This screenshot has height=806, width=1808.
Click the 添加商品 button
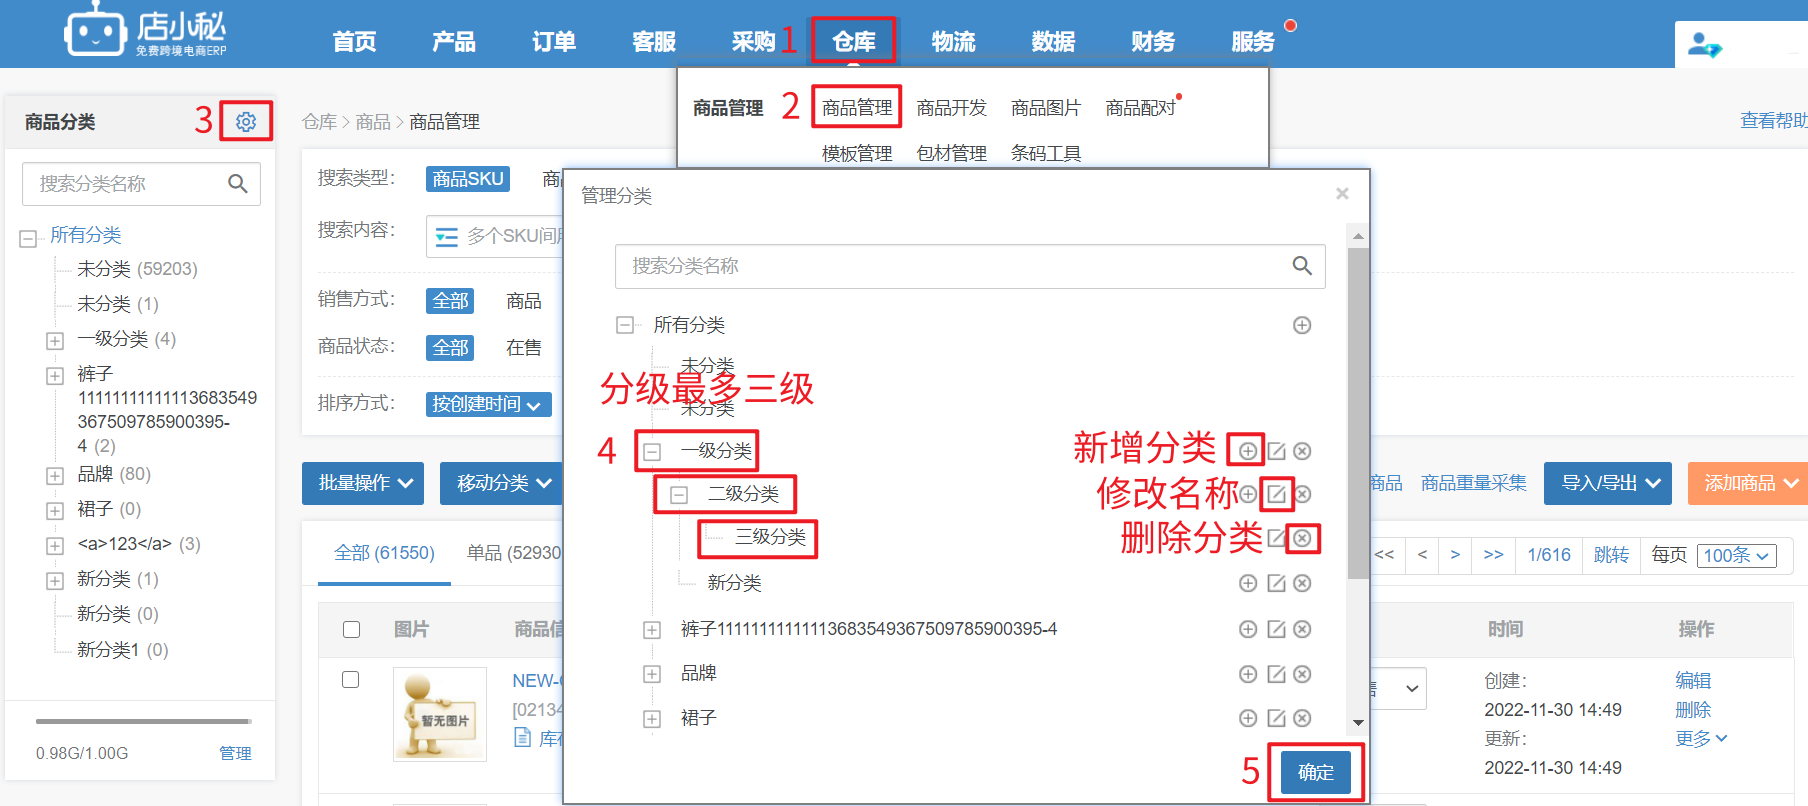click(x=1748, y=483)
